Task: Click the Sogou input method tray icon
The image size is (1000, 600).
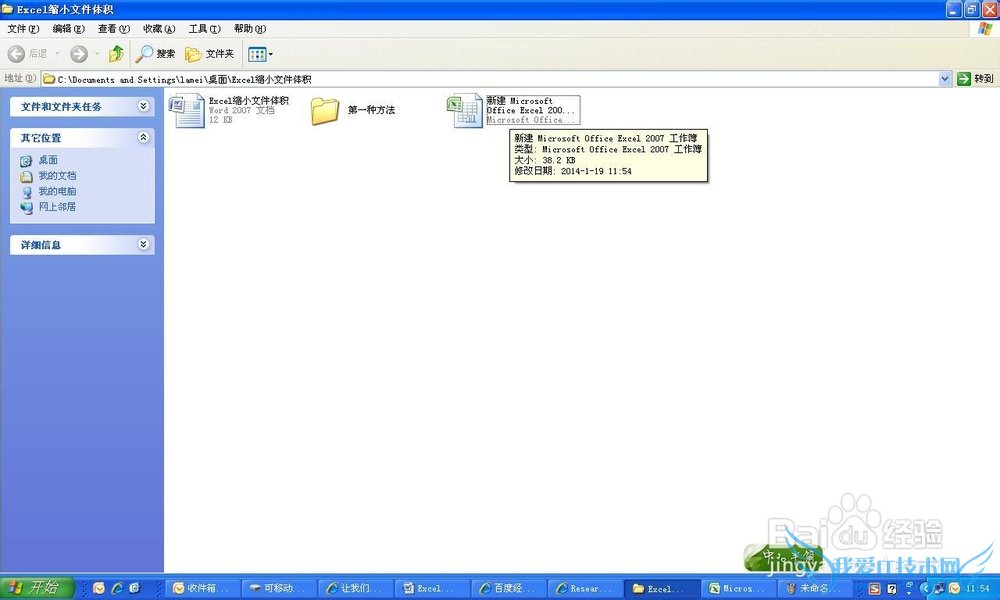Action: click(x=874, y=588)
